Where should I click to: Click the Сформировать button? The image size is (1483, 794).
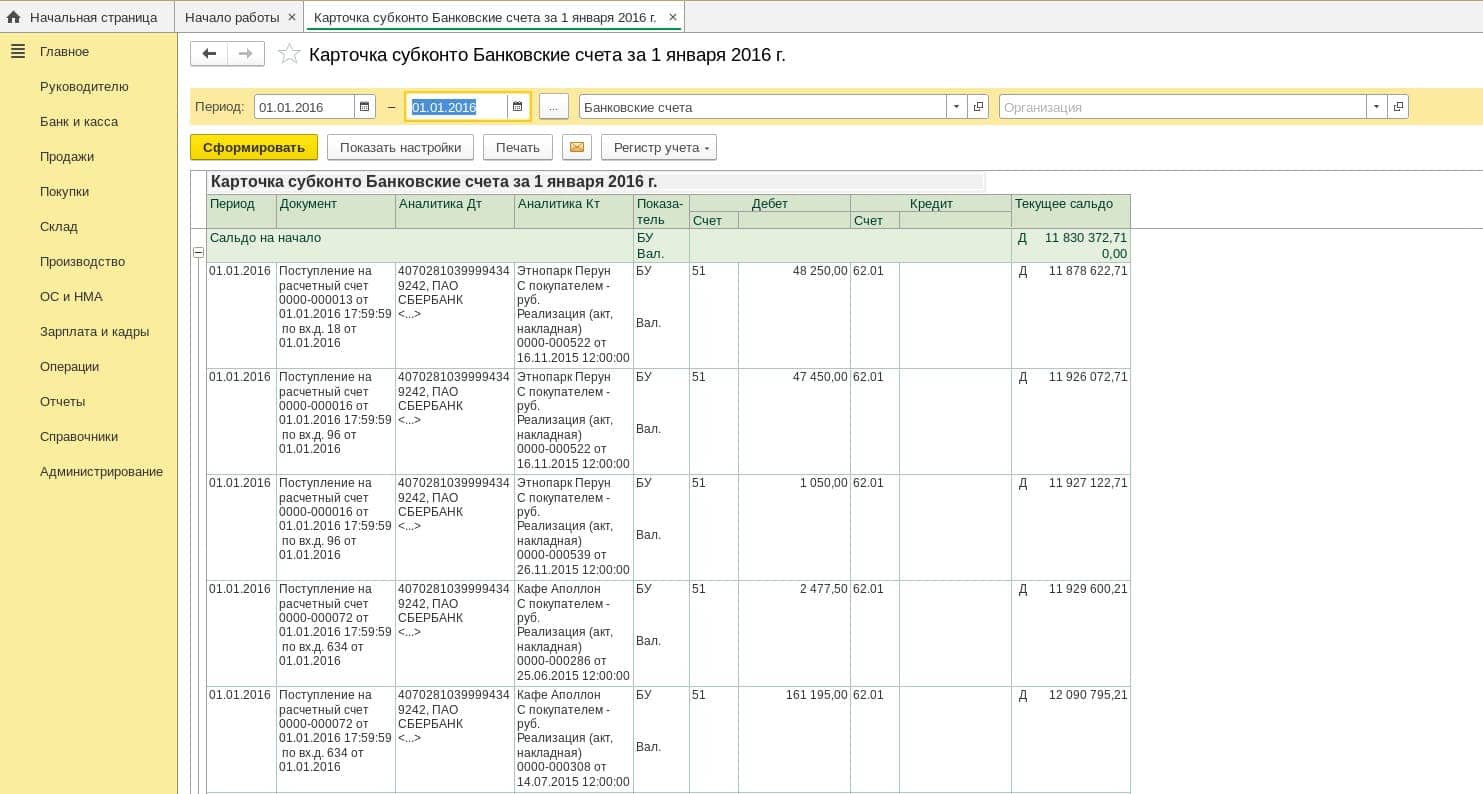[254, 148]
